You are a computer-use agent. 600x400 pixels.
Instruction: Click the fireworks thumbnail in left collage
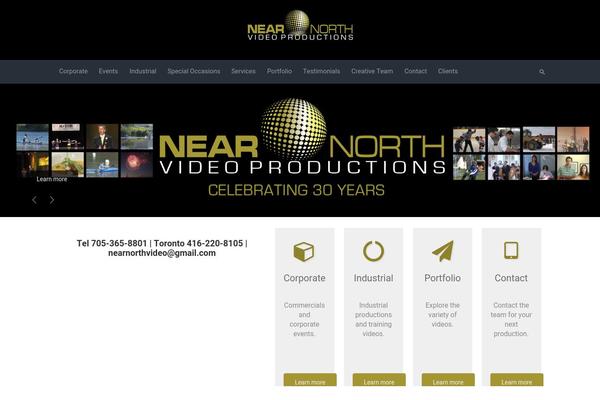pyautogui.click(x=137, y=165)
